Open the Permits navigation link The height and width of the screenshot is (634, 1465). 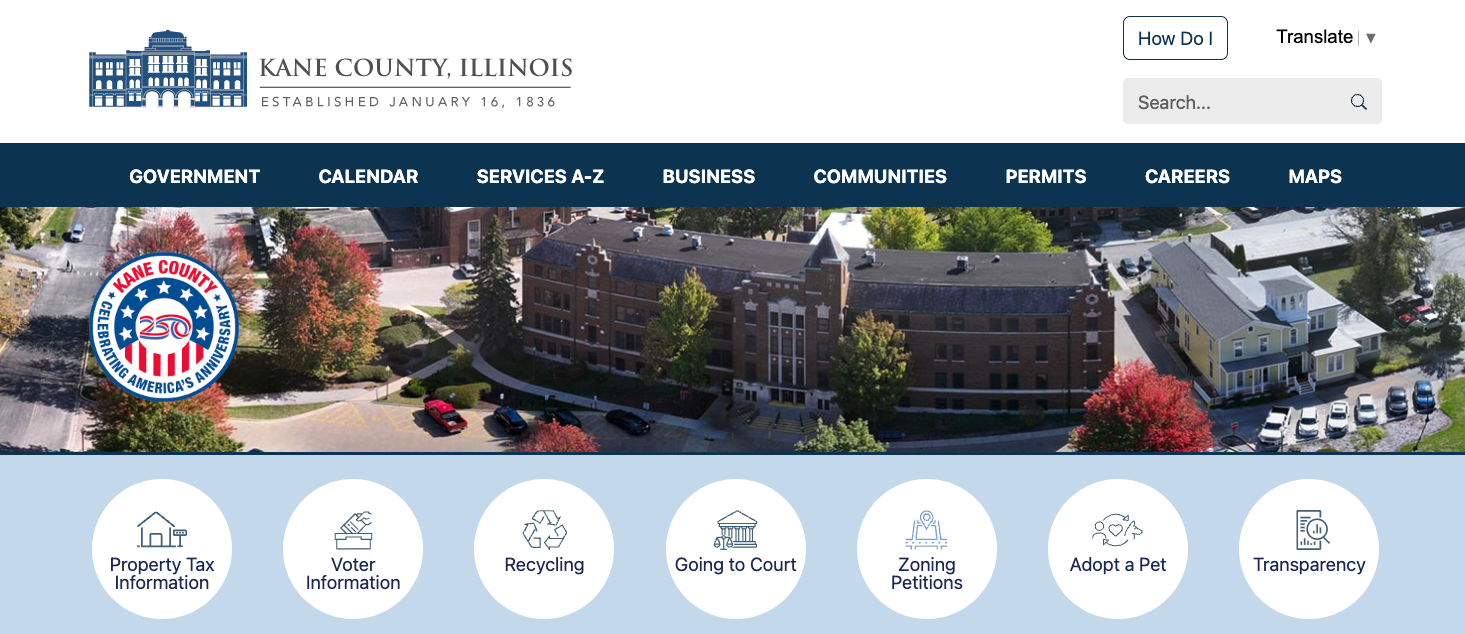coord(1046,176)
